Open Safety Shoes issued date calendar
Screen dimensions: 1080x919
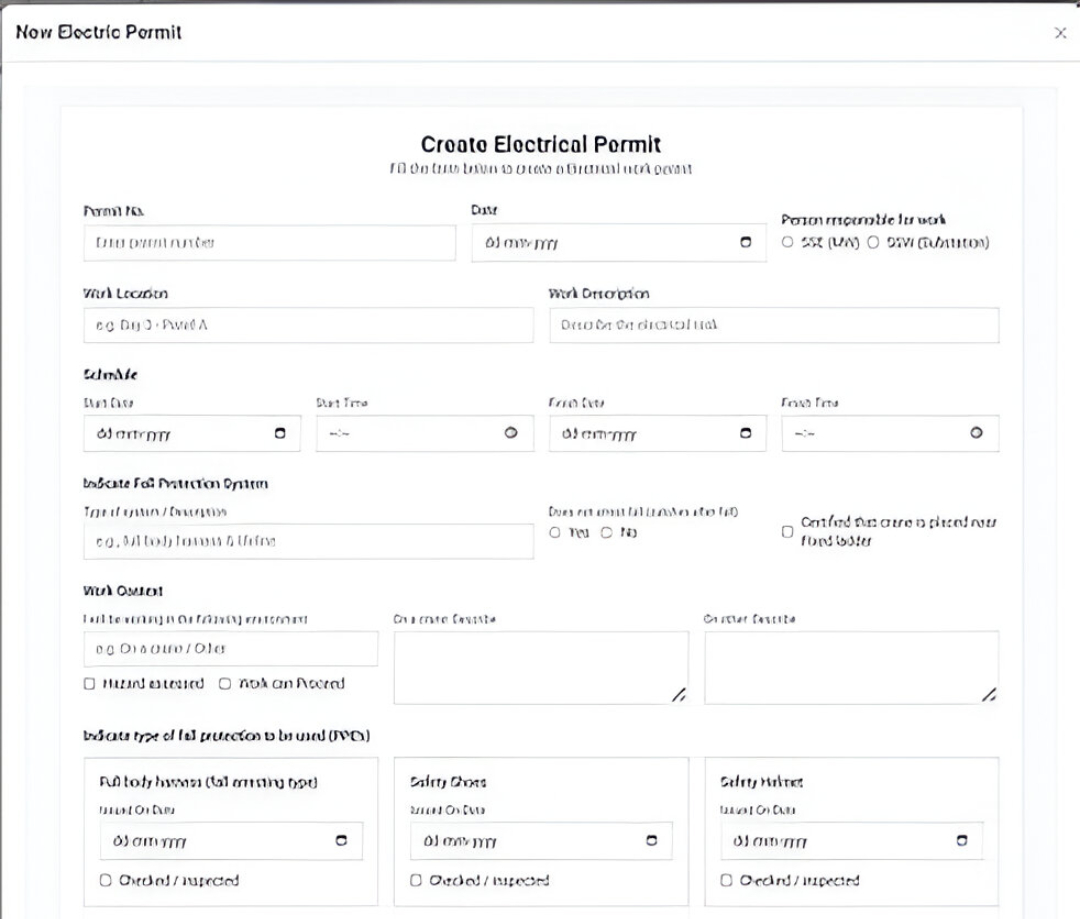(652, 841)
